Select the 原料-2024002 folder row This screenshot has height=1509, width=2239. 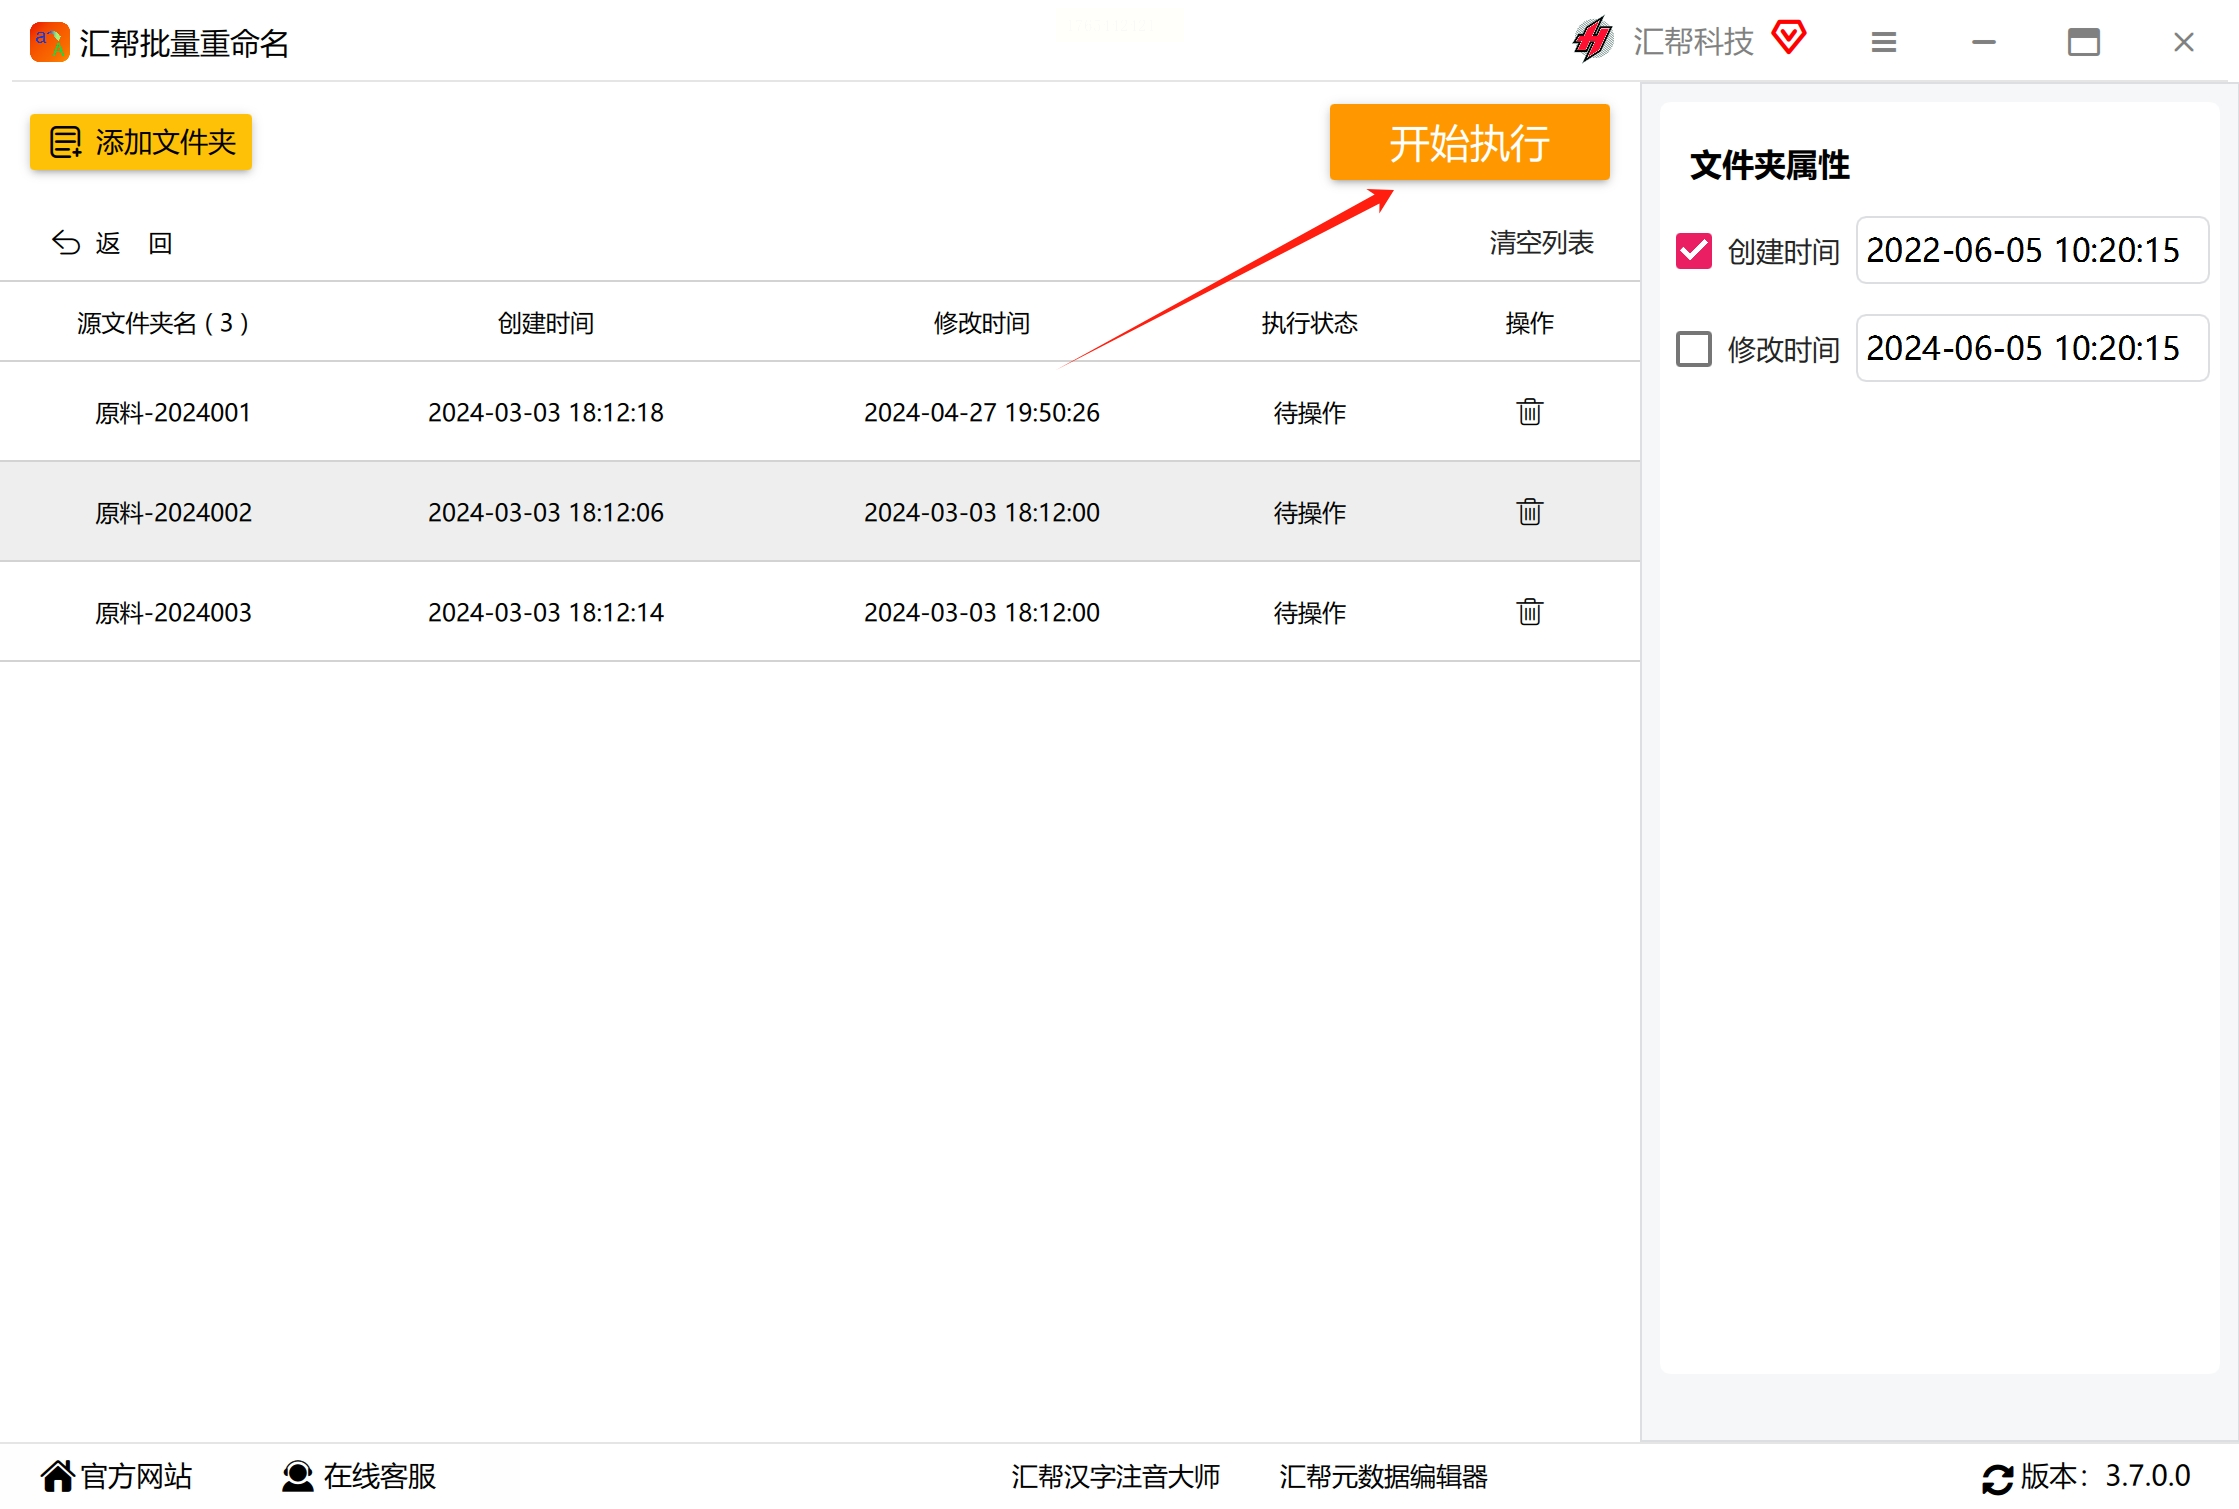click(x=174, y=512)
